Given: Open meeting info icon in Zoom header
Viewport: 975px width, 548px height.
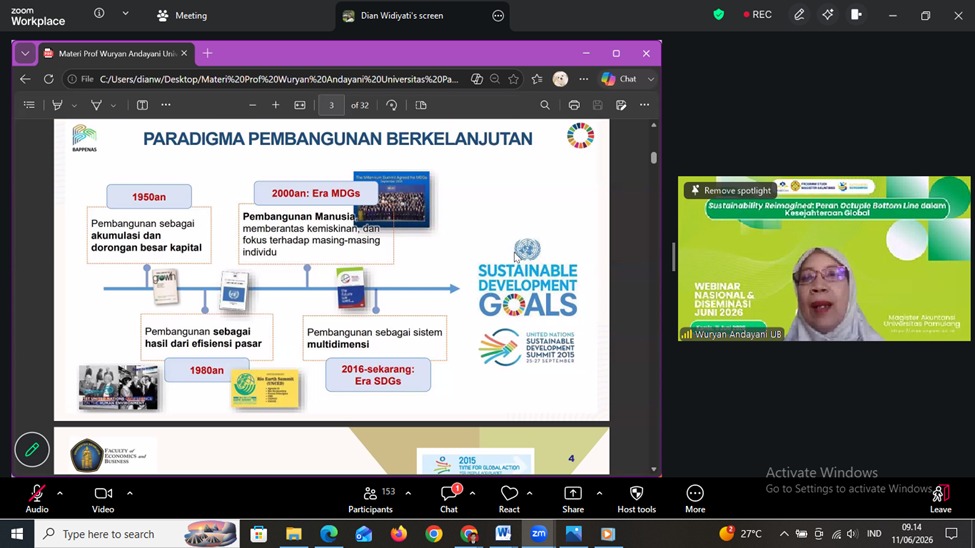Looking at the screenshot, I should click(99, 13).
